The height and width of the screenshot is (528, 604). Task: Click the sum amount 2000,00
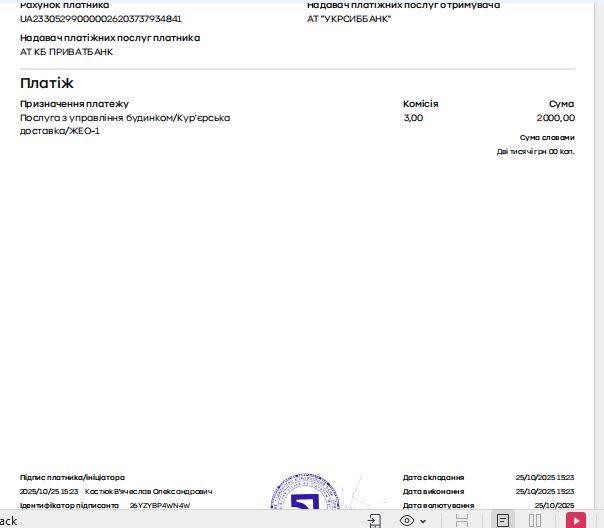(x=555, y=118)
